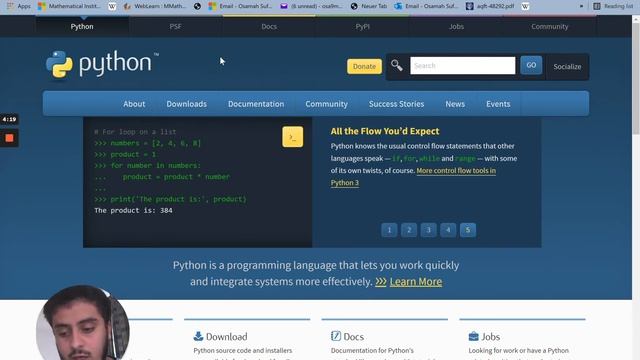Switch to the PSF tab
Screen dimensions: 640x360
click(x=176, y=27)
